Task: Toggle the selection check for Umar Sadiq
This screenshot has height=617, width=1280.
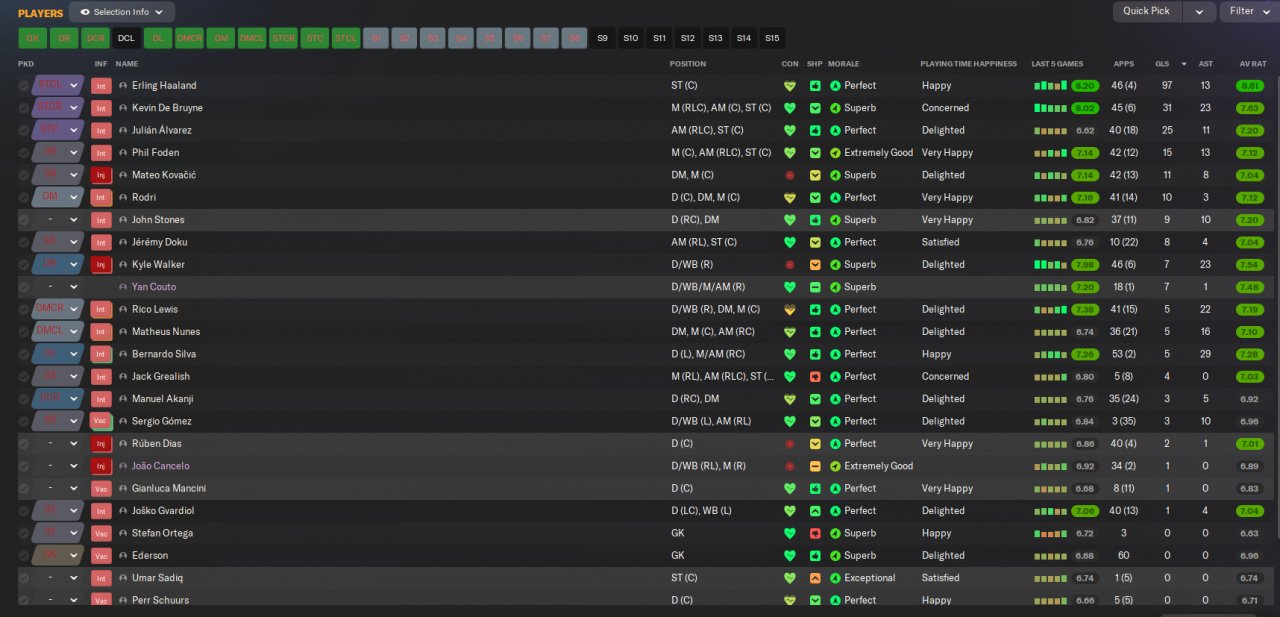Action: click(x=24, y=578)
